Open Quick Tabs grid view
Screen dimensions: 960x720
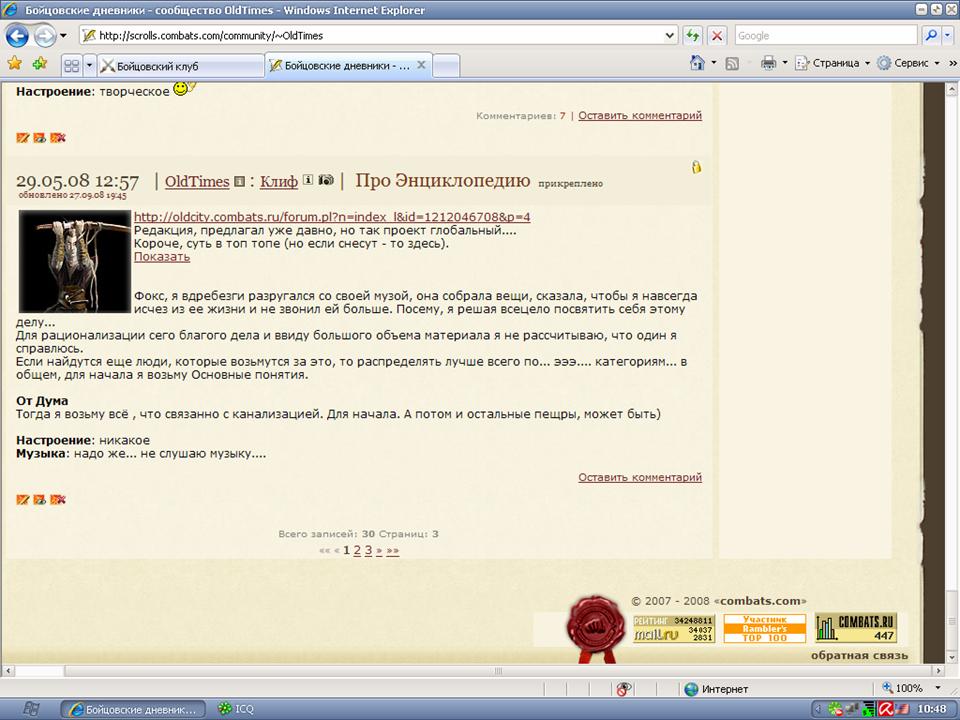coord(72,66)
